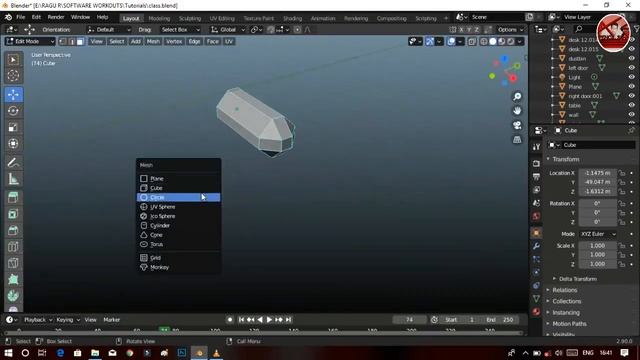Open the XYZ Euler rotation mode dropdown
The width and height of the screenshot is (640, 360).
598,234
